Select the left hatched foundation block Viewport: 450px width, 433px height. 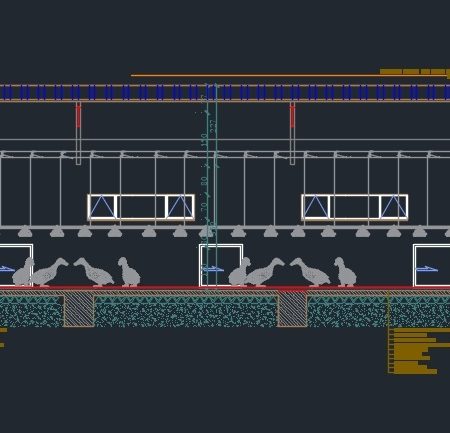[x=79, y=311]
